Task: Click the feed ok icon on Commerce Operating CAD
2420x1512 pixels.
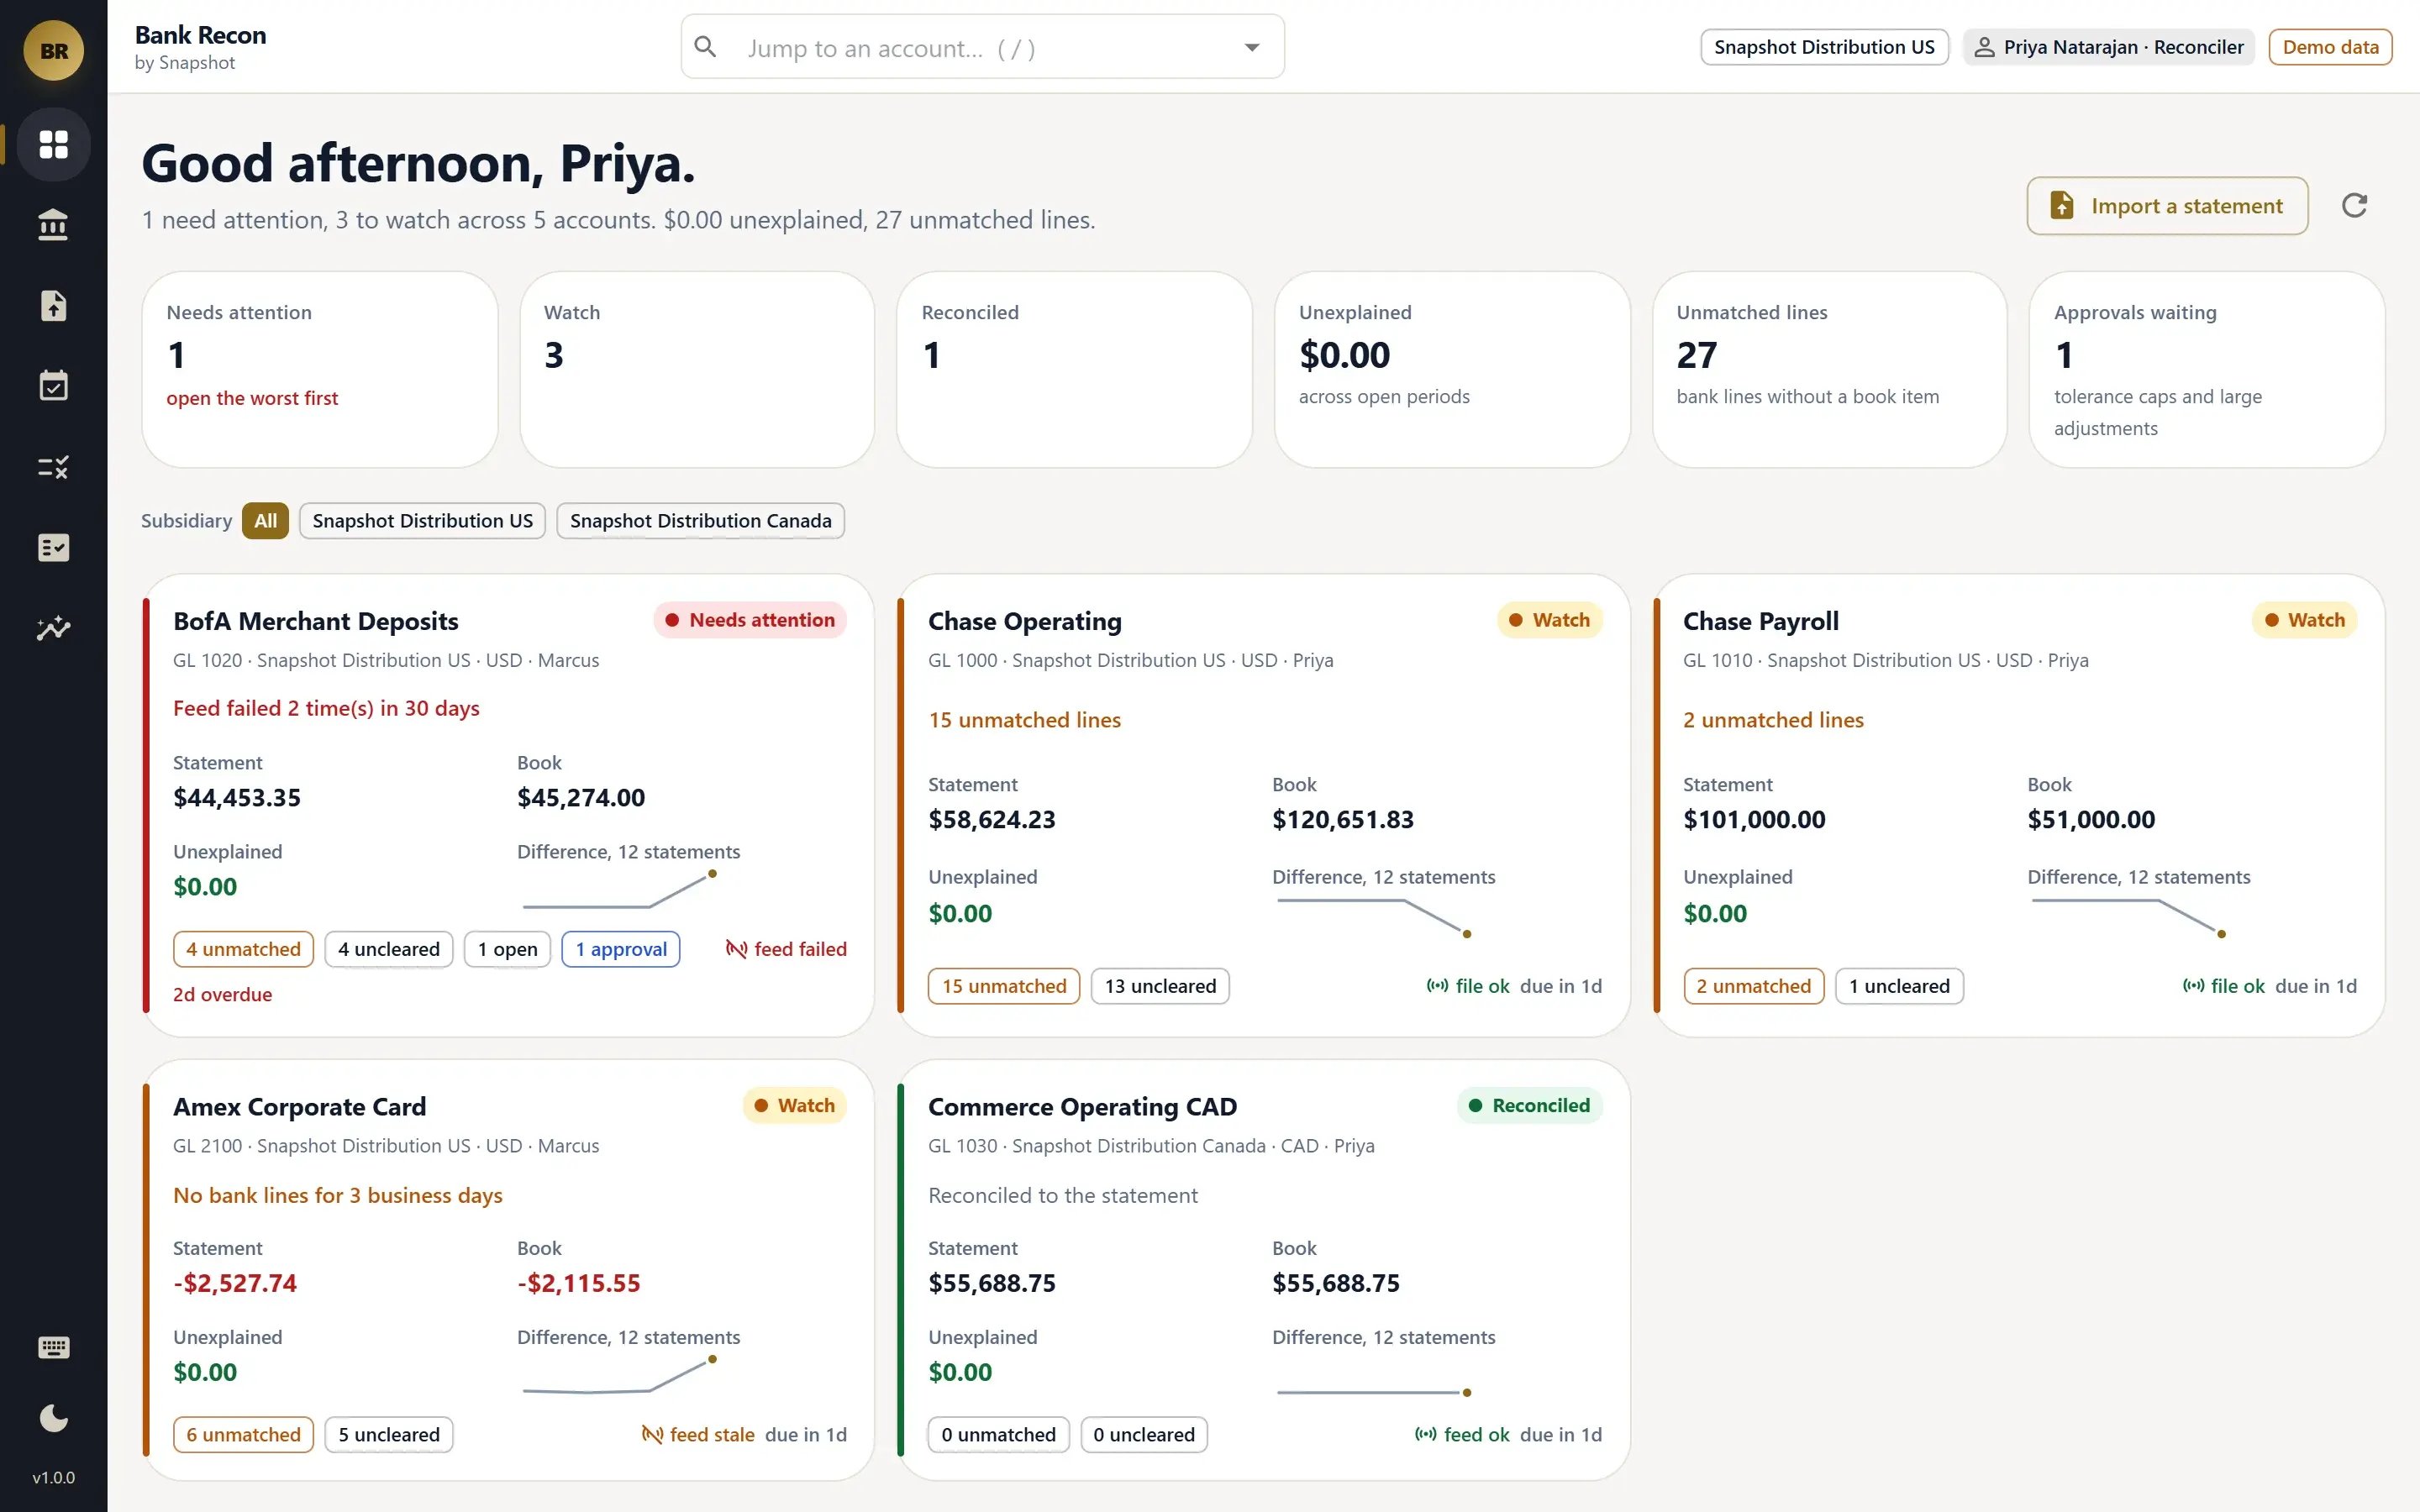Action: coord(1425,1435)
